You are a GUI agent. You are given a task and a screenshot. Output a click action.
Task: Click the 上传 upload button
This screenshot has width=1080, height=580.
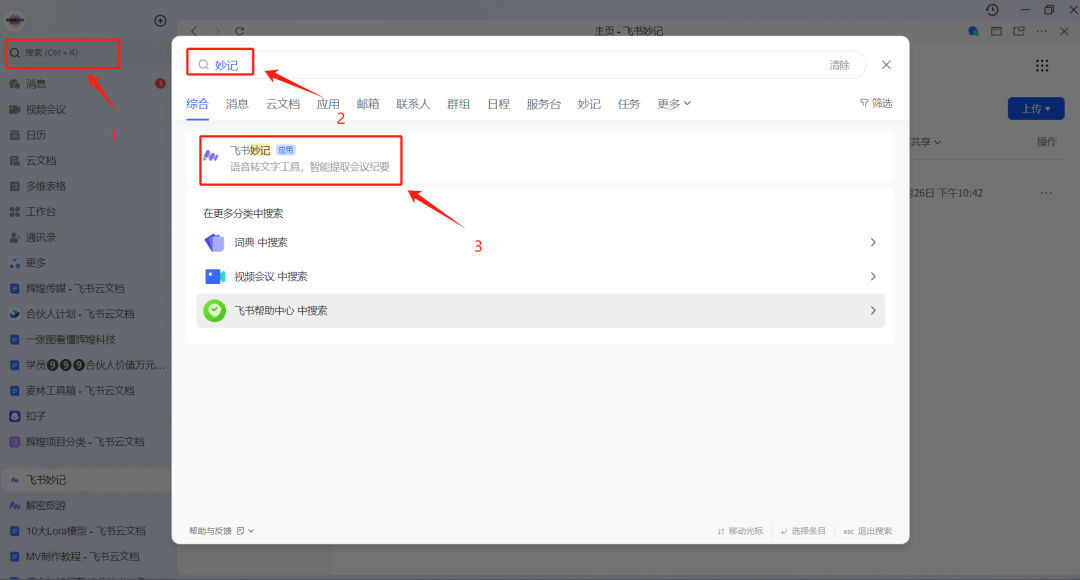1036,108
